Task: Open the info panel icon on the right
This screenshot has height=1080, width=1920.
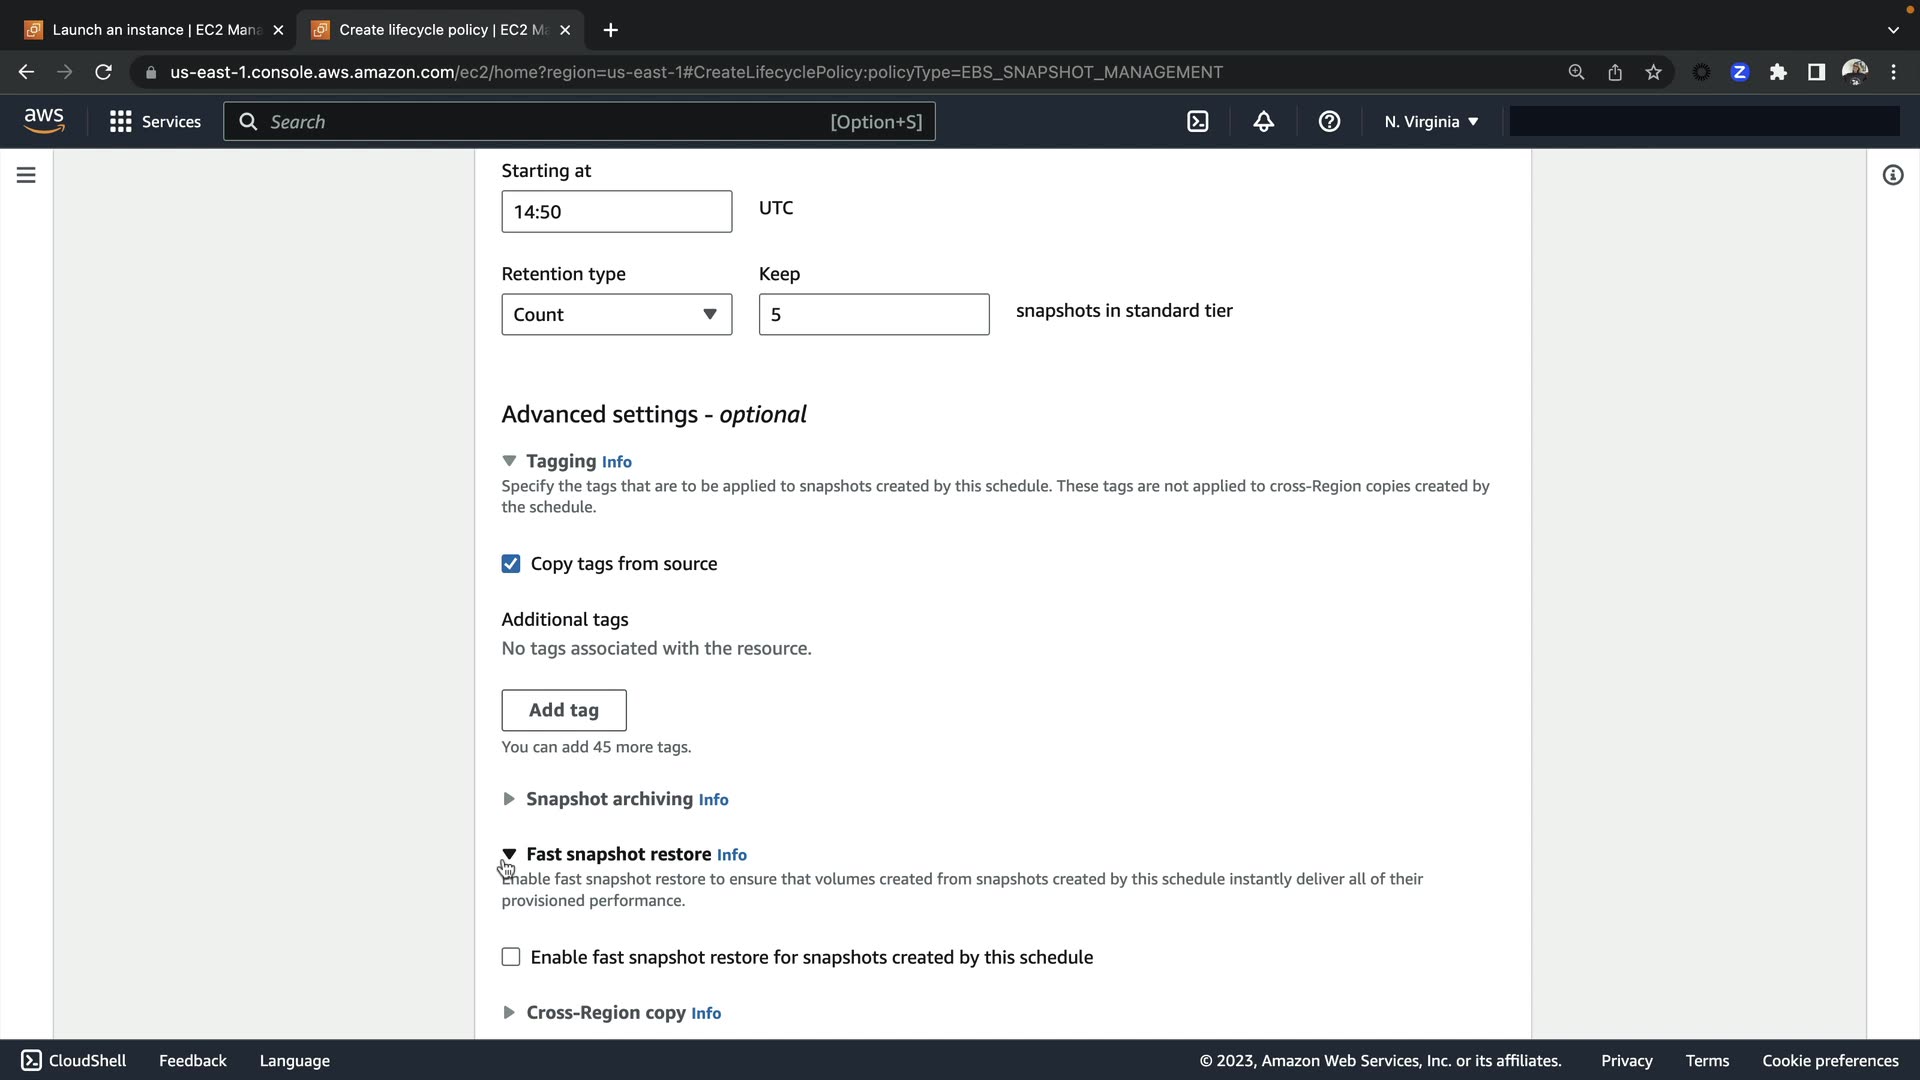Action: pyautogui.click(x=1892, y=175)
